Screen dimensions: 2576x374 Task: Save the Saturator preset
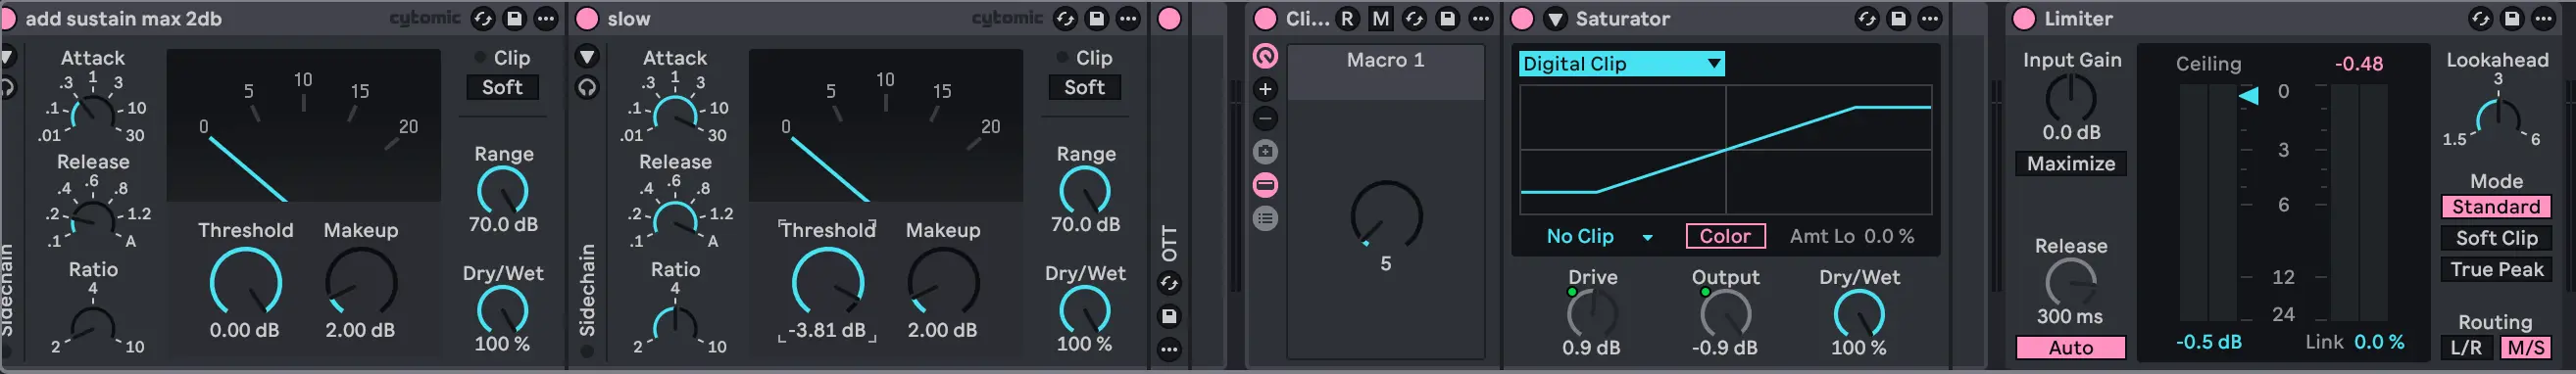[1898, 18]
